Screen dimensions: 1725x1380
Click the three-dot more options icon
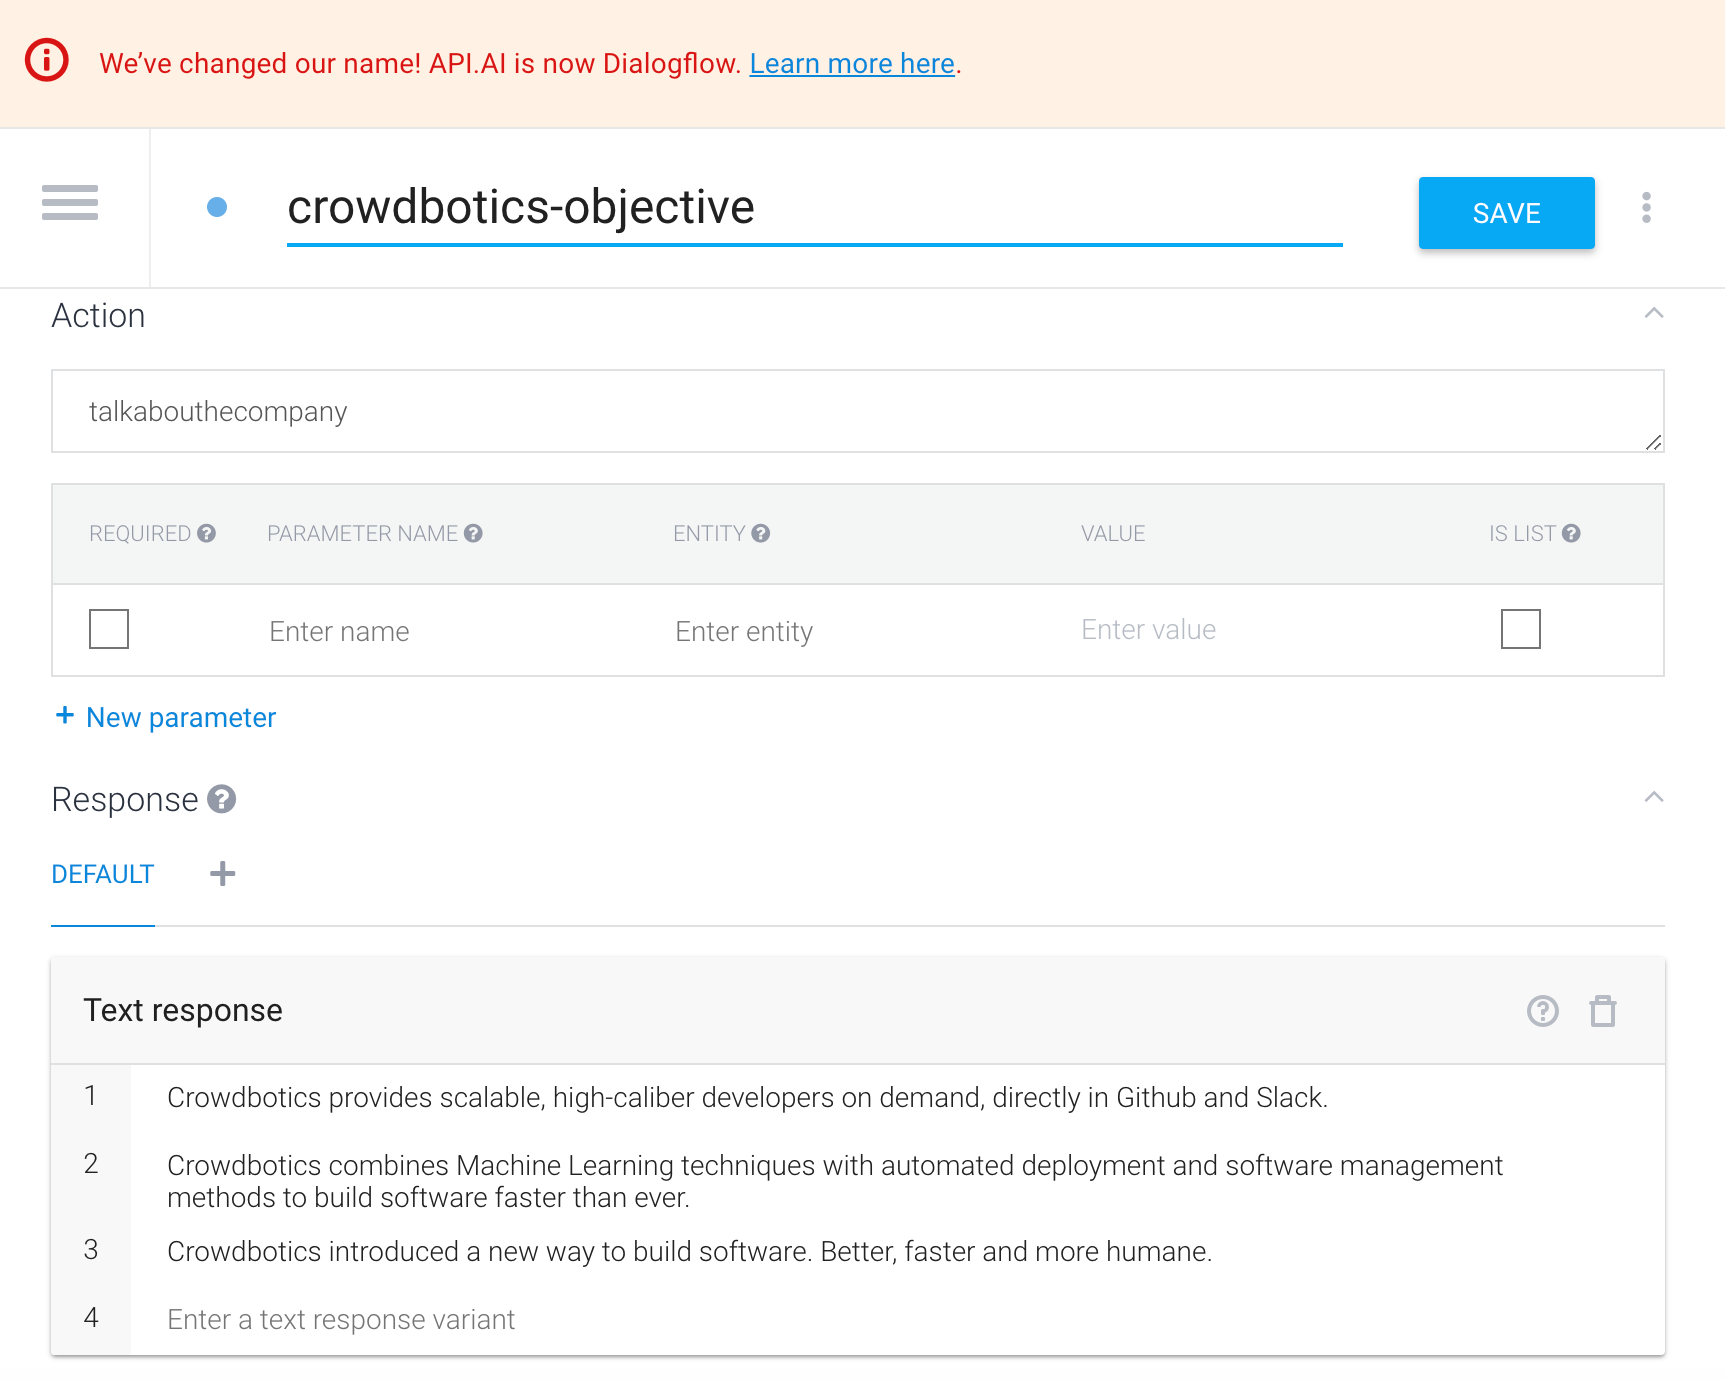(1646, 208)
